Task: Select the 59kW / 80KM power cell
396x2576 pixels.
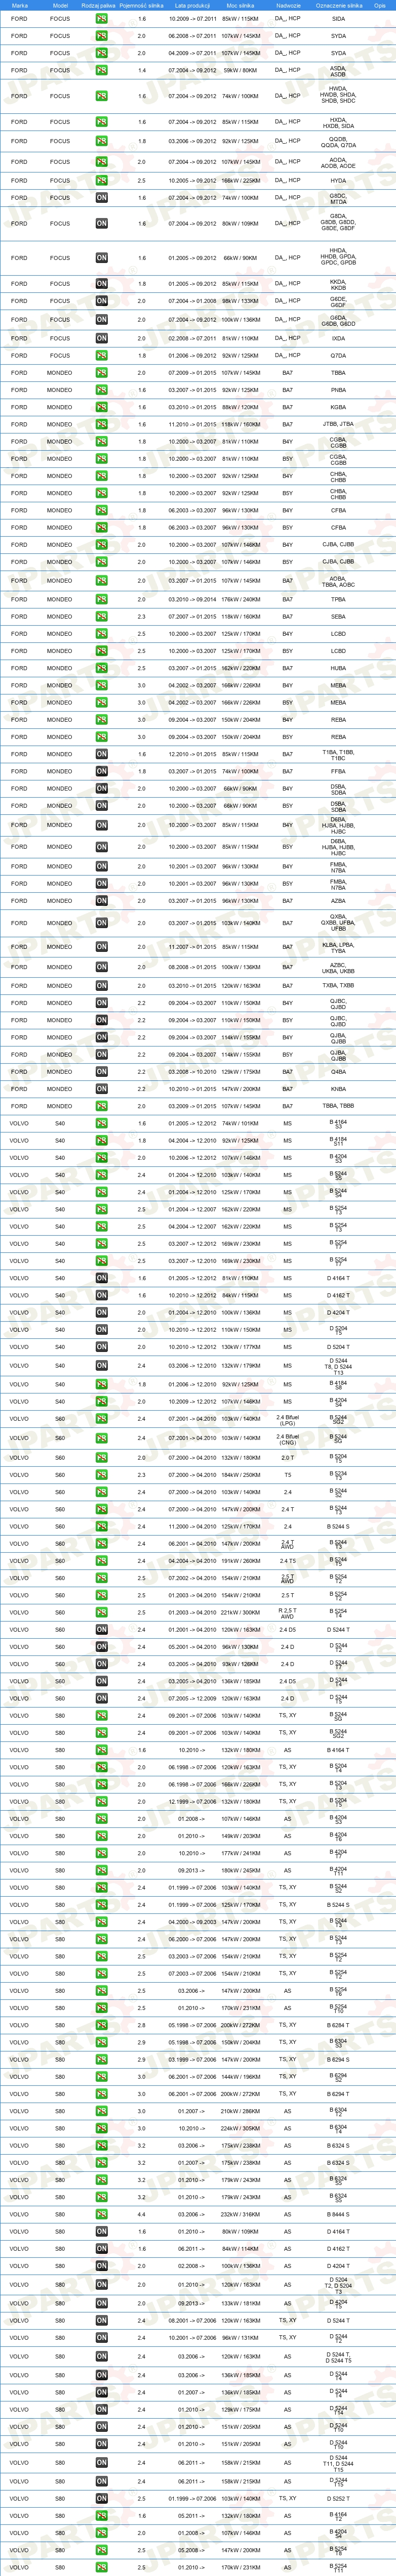Action: click(240, 71)
